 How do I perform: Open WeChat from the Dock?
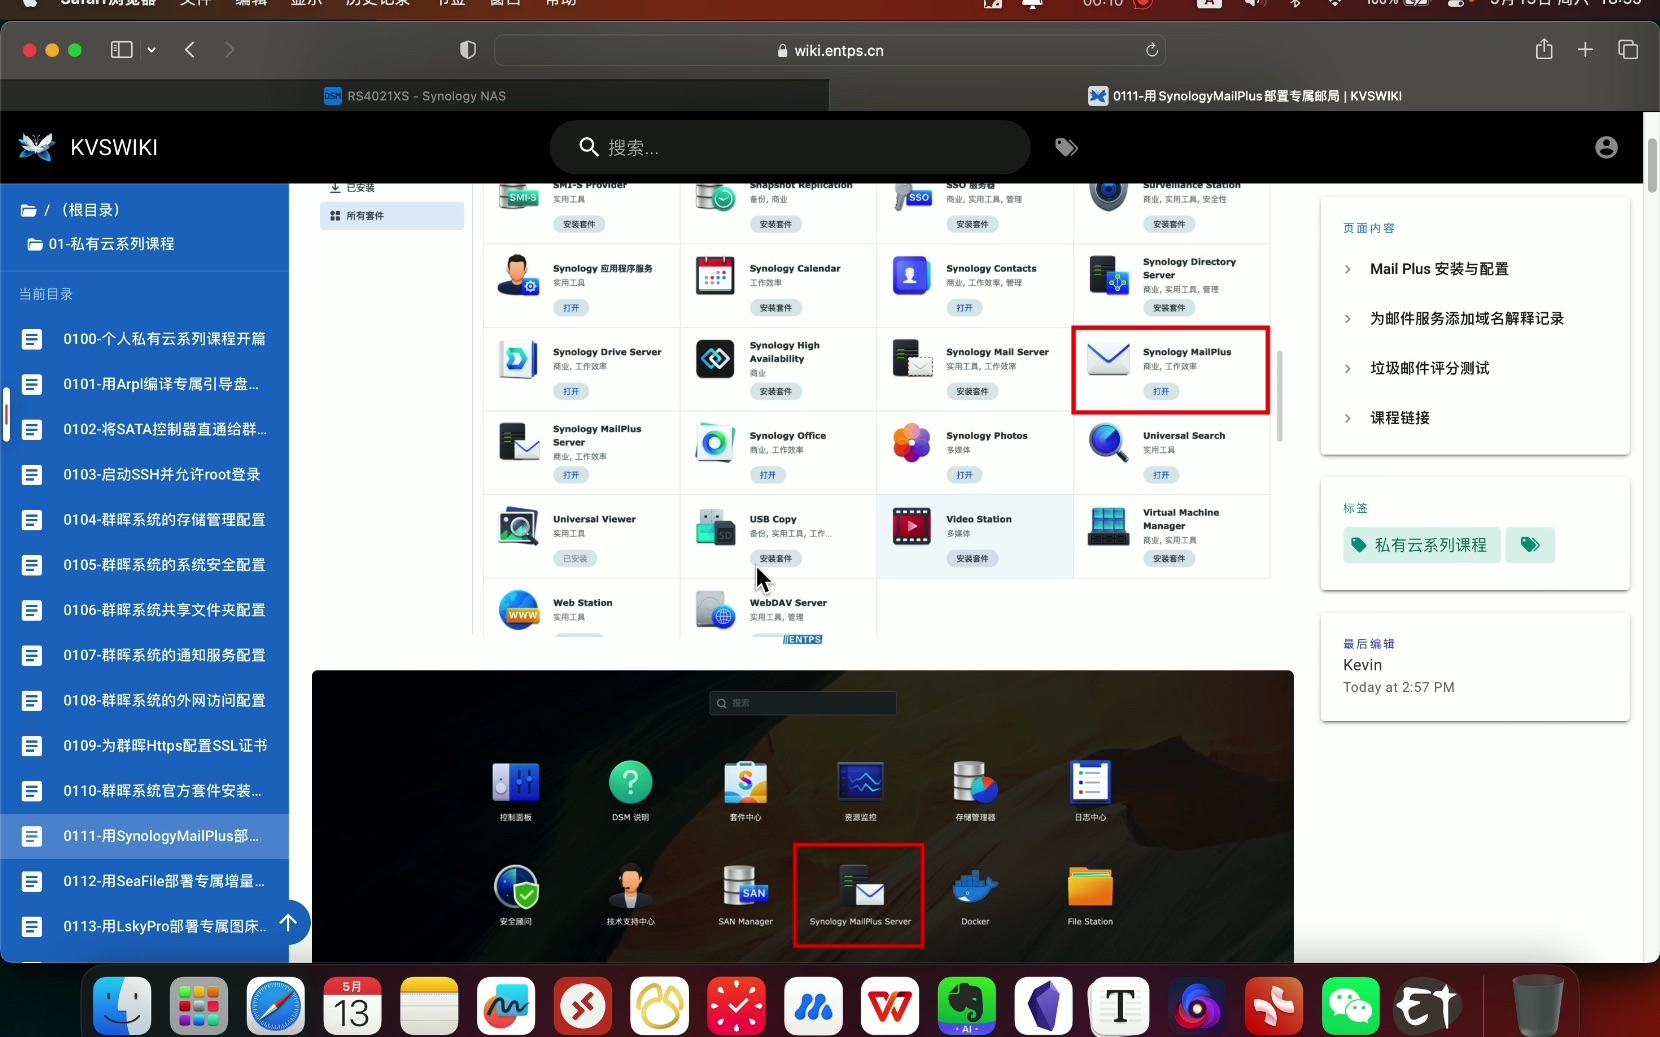click(x=1350, y=1005)
